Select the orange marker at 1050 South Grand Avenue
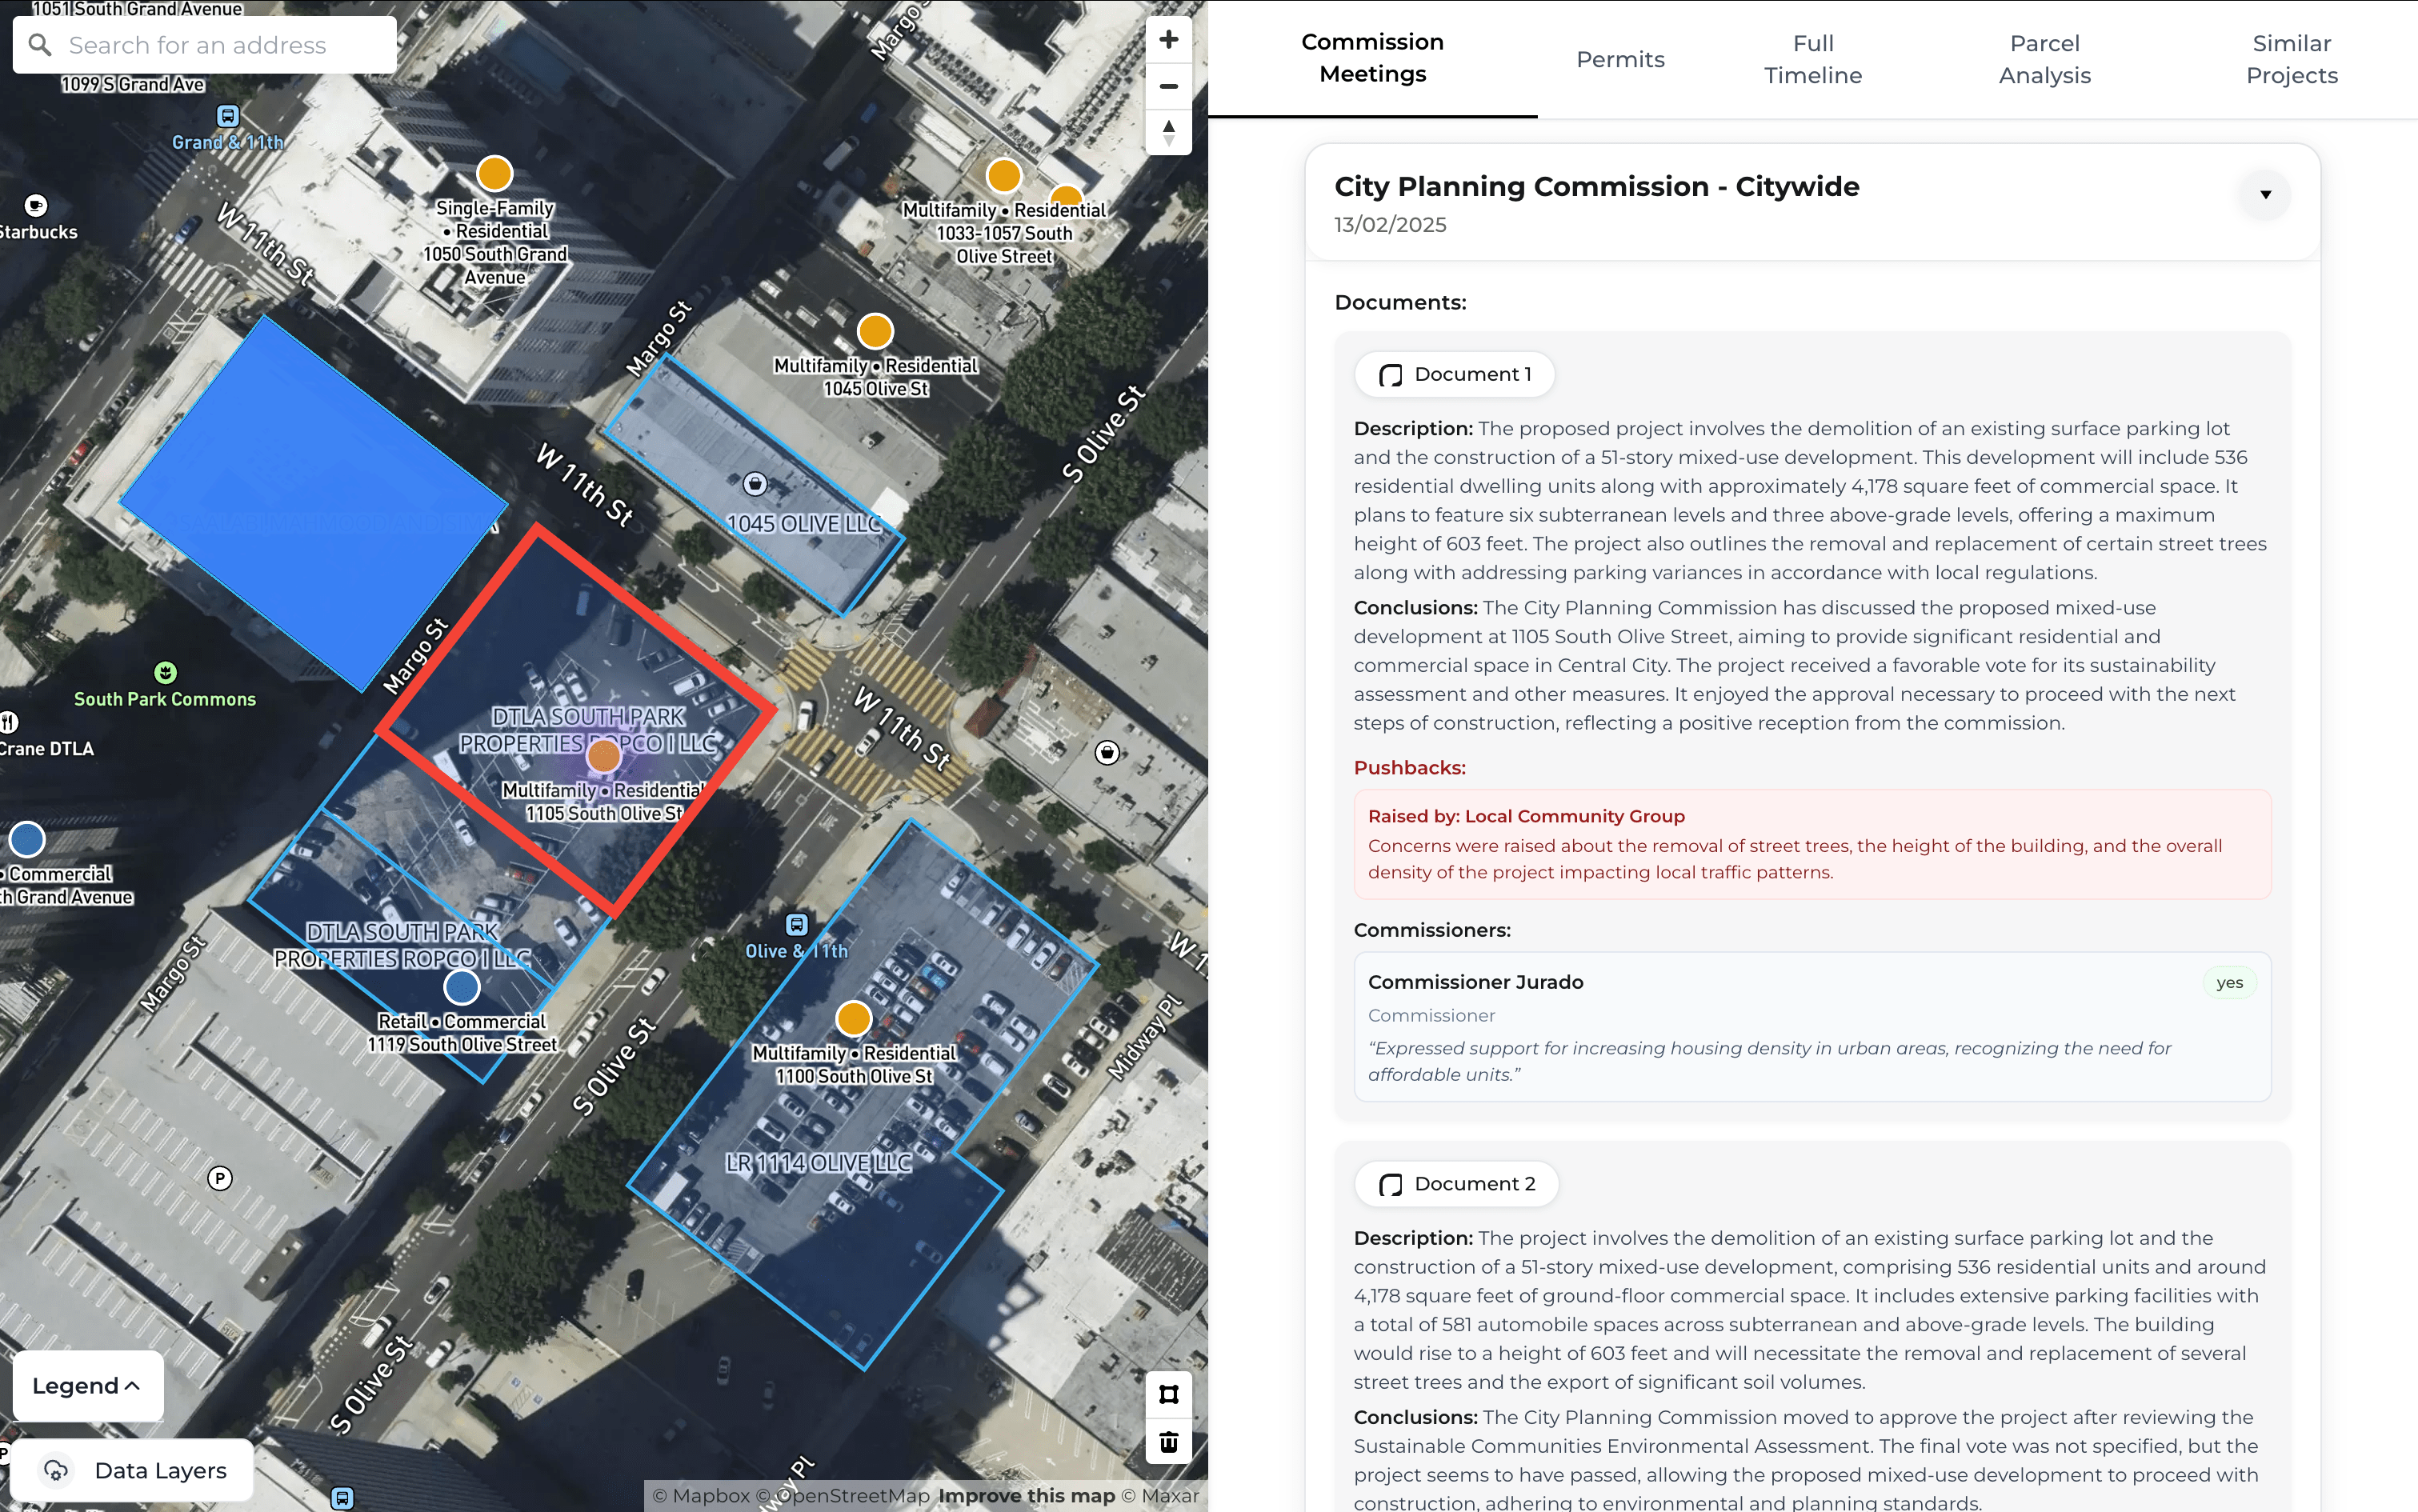The height and width of the screenshot is (1512, 2418). tap(494, 174)
